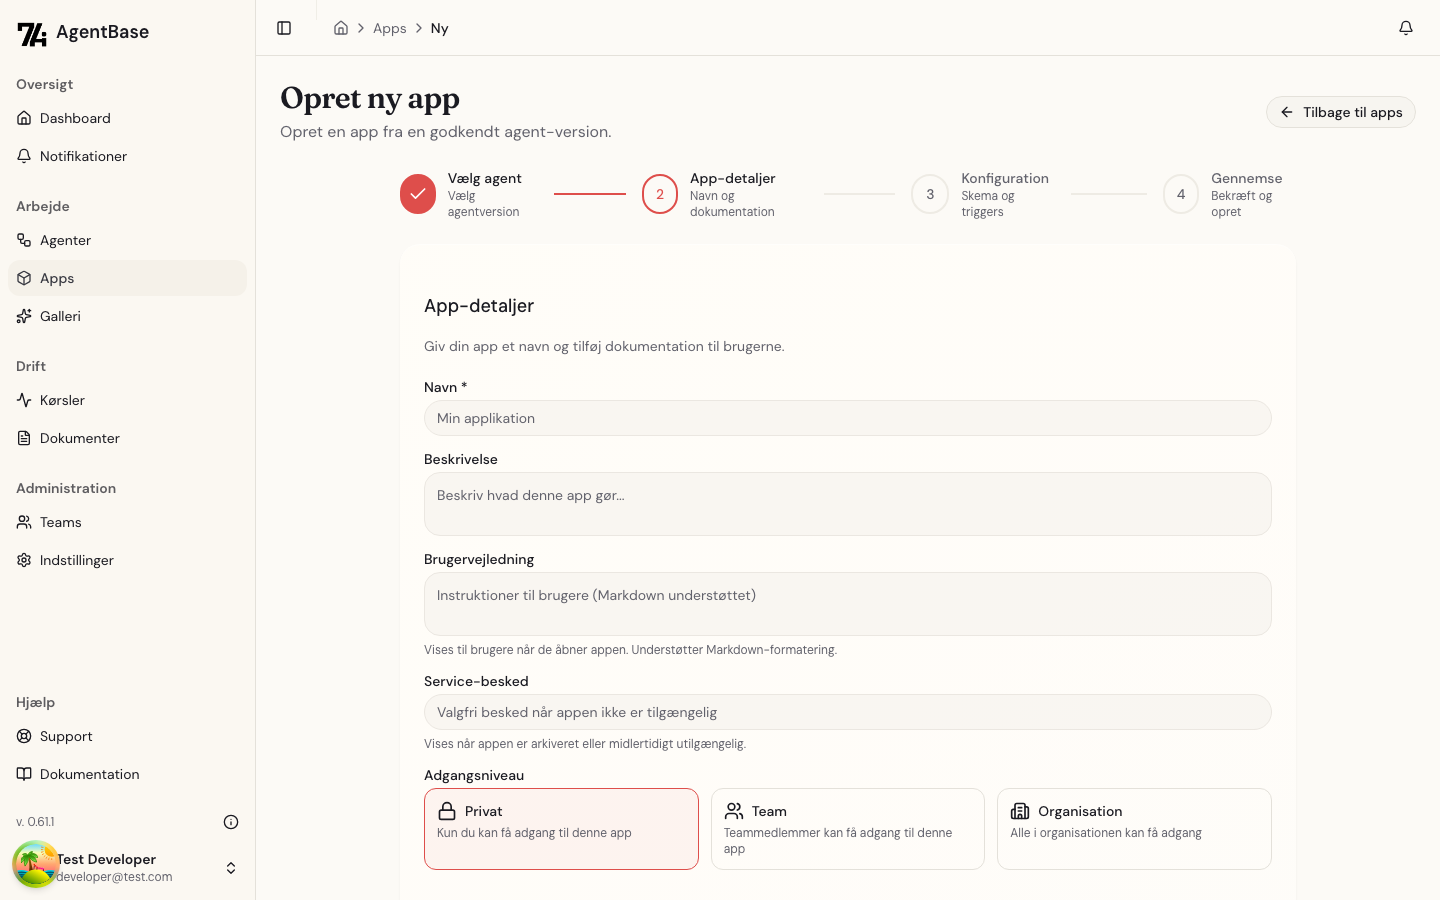Switch to the Konfiguration step
The width and height of the screenshot is (1440, 900).
929,194
